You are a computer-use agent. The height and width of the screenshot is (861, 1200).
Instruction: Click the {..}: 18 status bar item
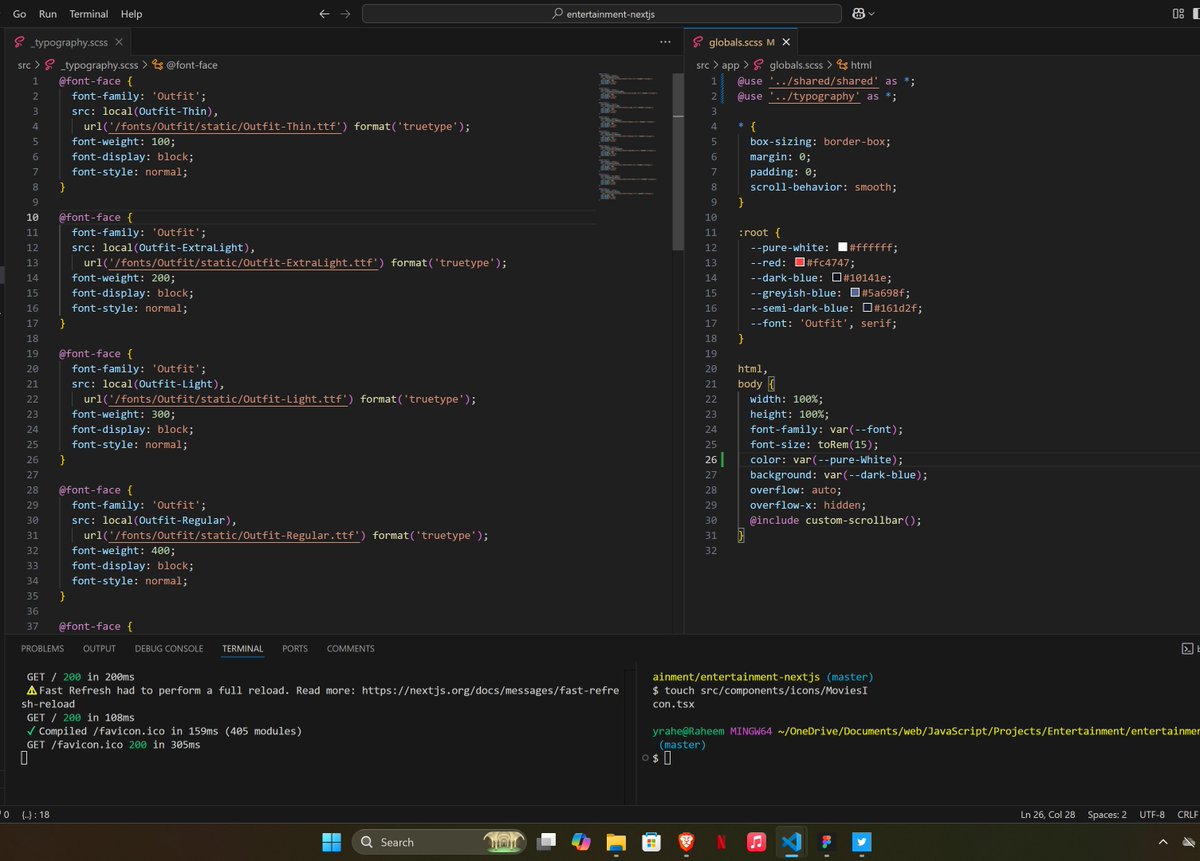click(x=34, y=814)
